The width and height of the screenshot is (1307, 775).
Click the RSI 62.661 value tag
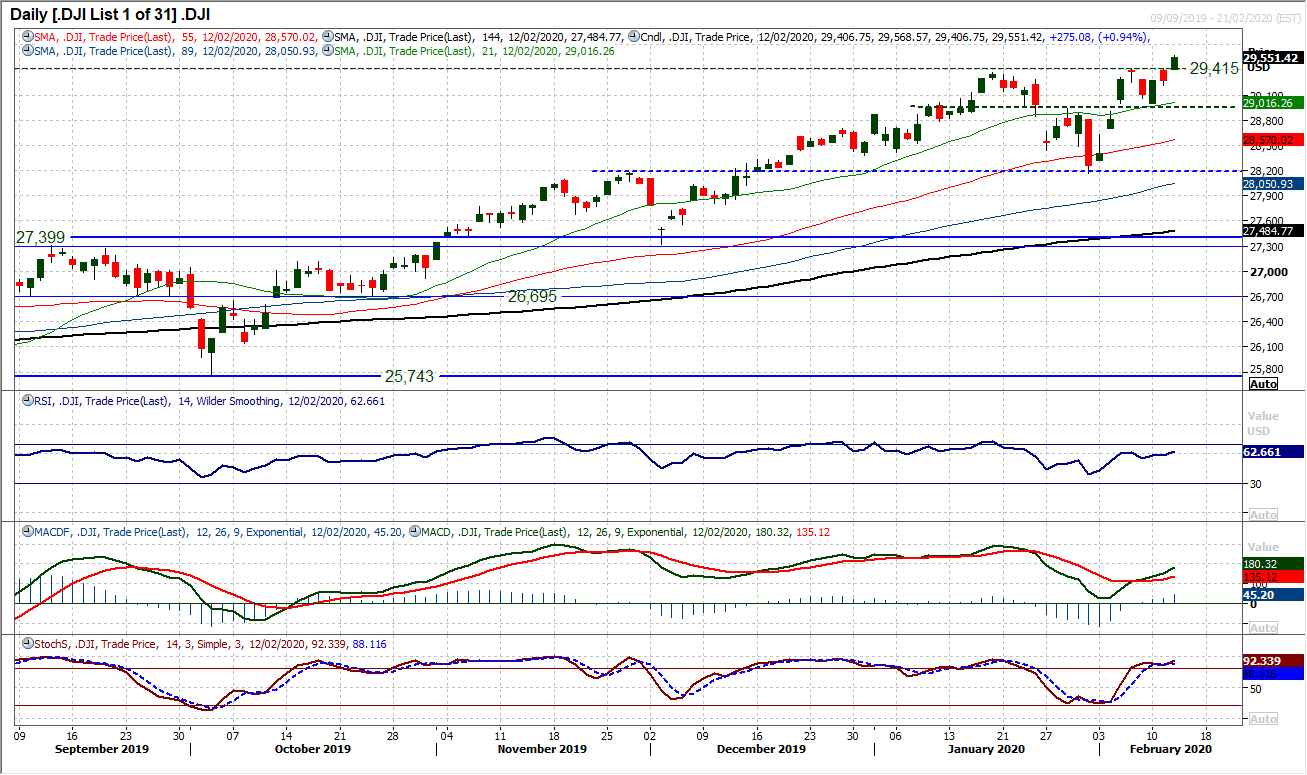(x=1274, y=451)
